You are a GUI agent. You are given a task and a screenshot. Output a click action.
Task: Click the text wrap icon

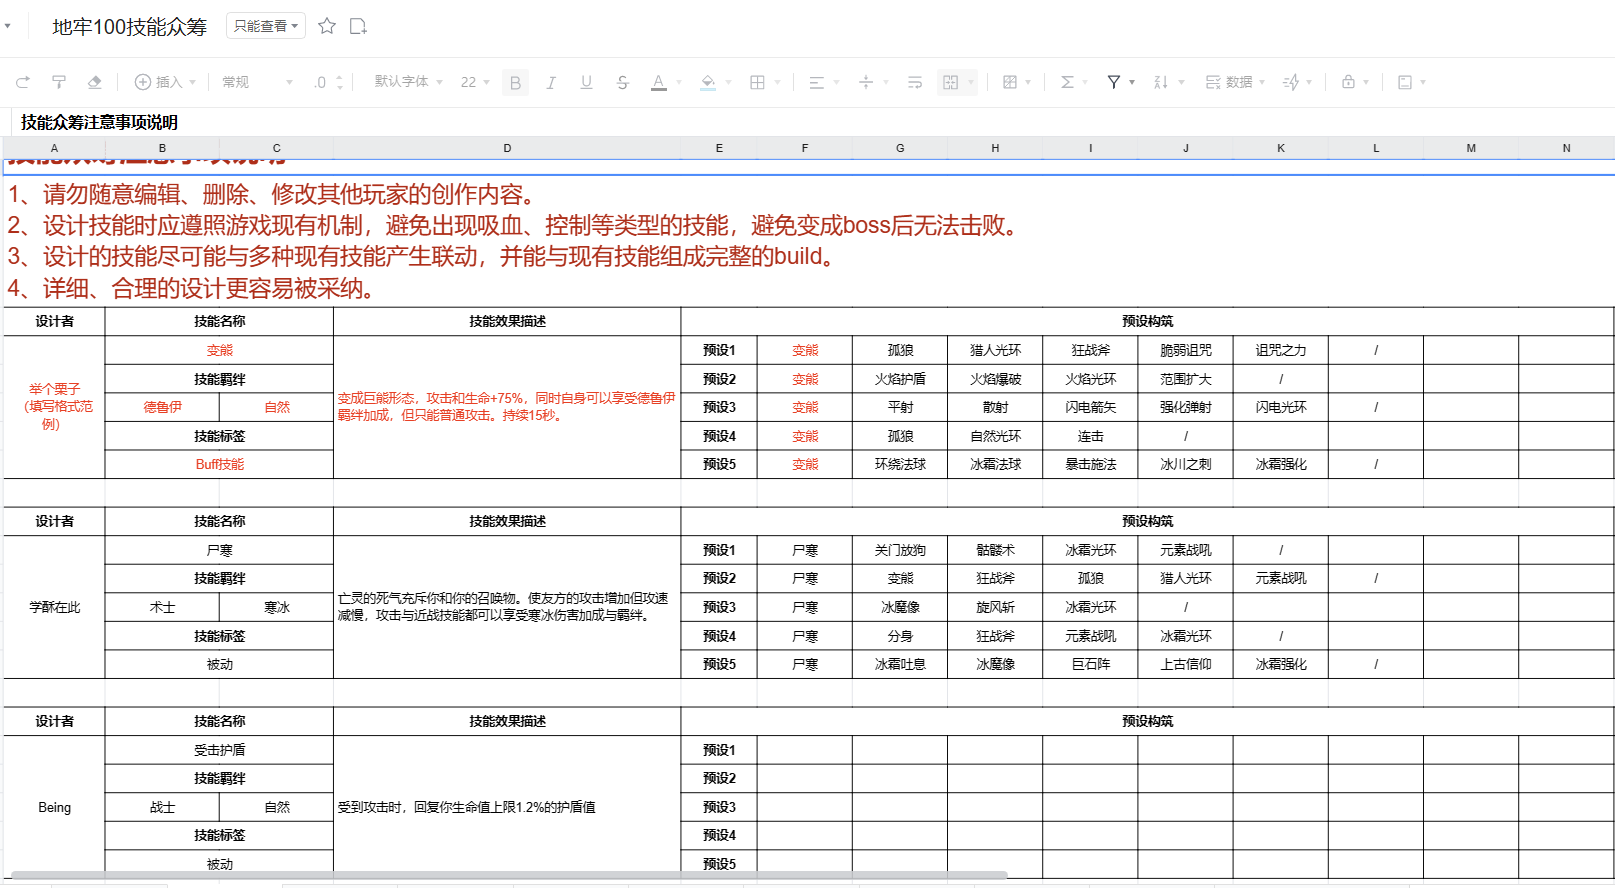click(915, 82)
